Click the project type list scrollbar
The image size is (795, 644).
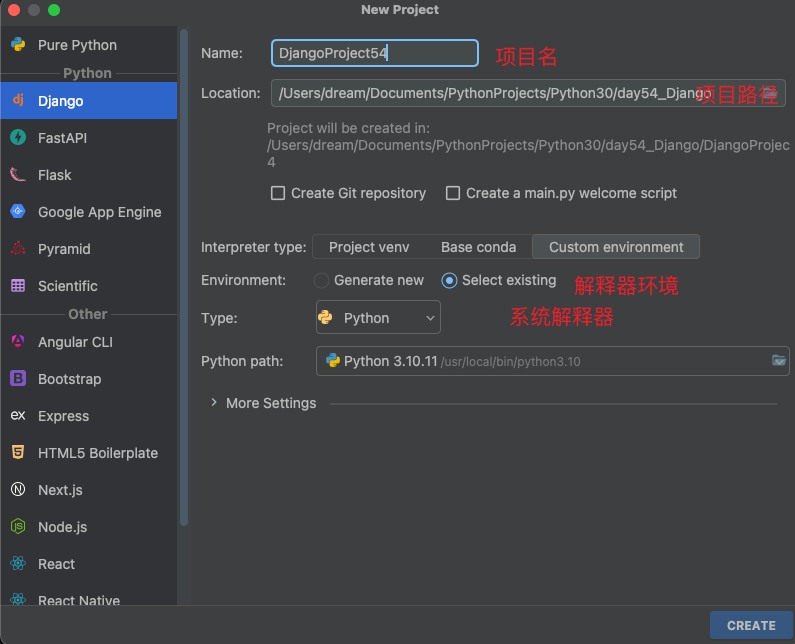click(184, 277)
